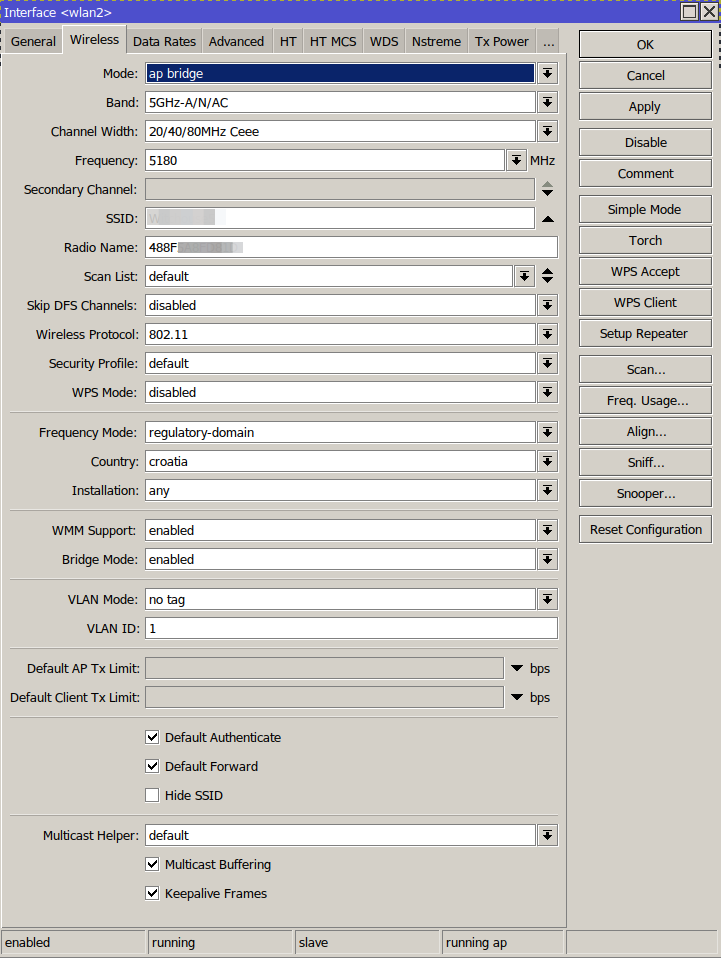Open the Skip DFS Channels dropdown
This screenshot has width=721, height=958.
[x=547, y=305]
